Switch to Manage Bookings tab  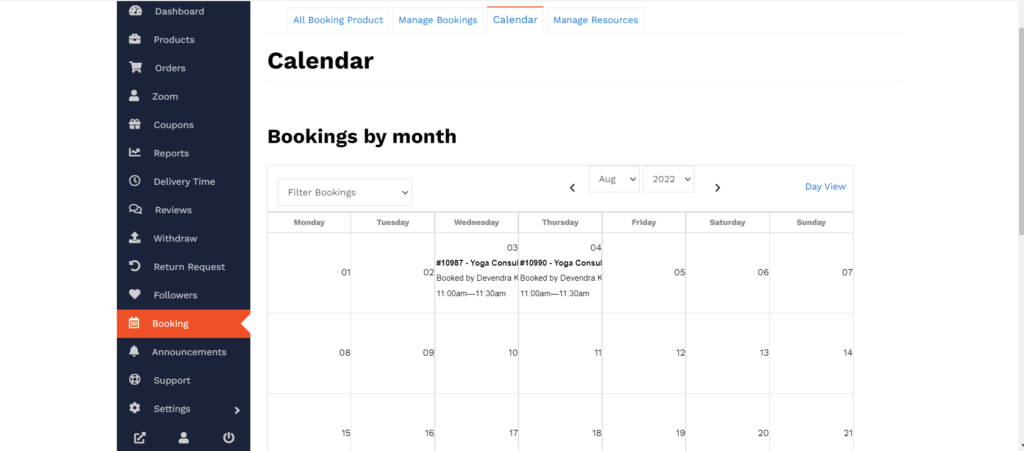(x=438, y=20)
